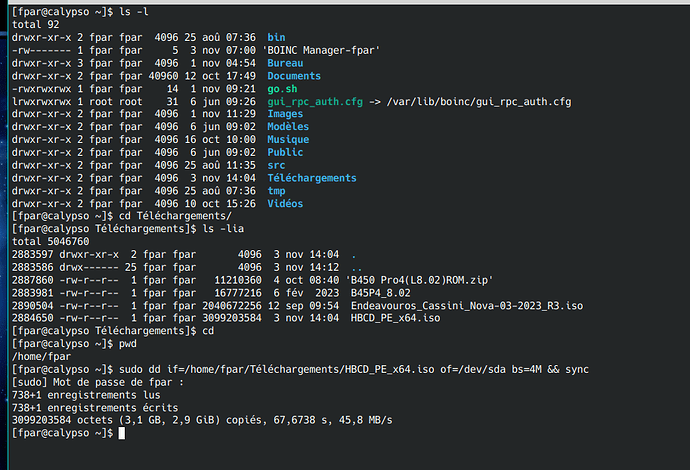Click the terminal cursor block at the prompt

coord(122,433)
